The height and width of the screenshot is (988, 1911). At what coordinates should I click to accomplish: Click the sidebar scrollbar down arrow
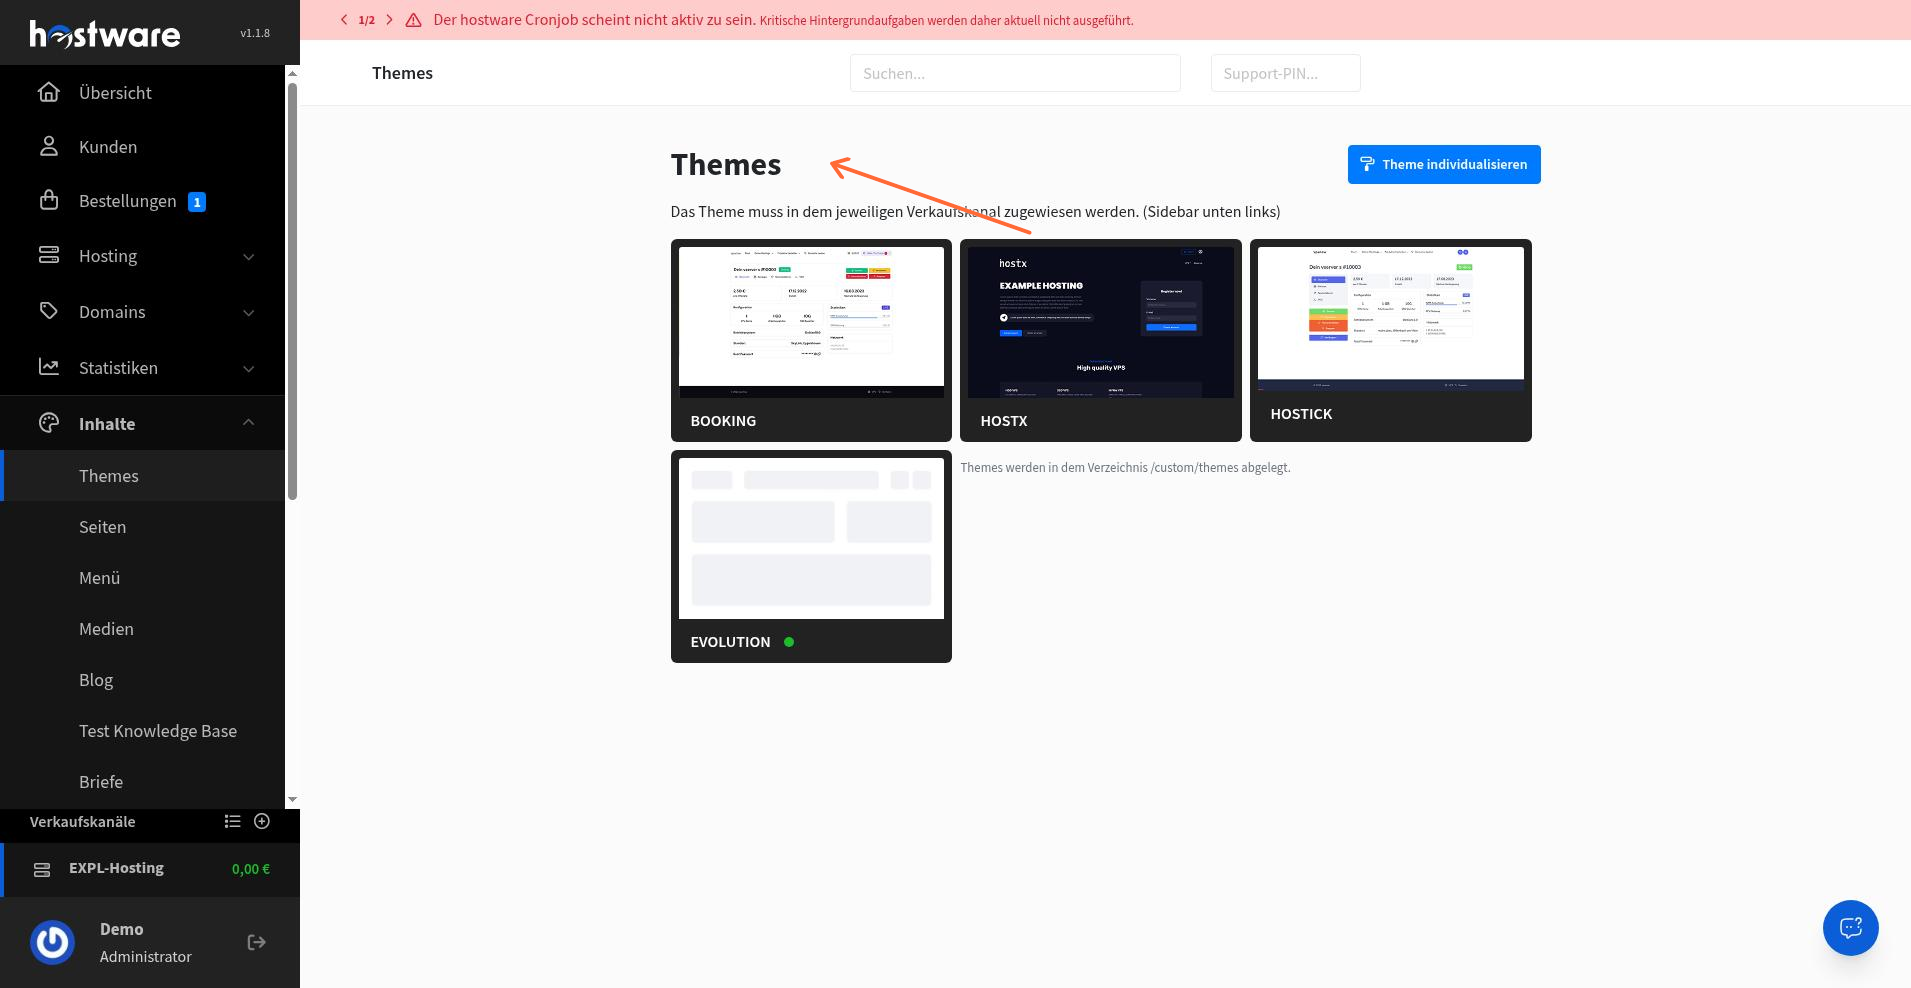point(292,799)
